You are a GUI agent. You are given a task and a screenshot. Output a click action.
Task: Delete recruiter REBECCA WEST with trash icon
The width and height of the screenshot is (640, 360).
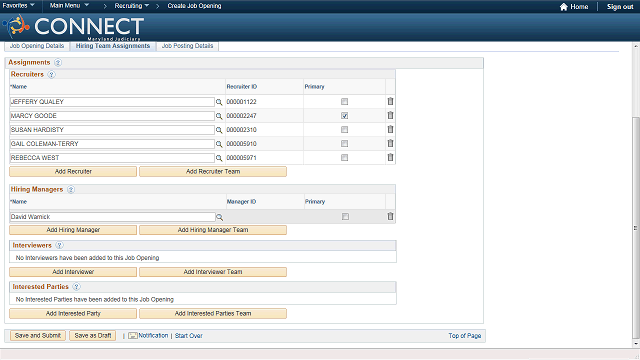[x=390, y=157]
